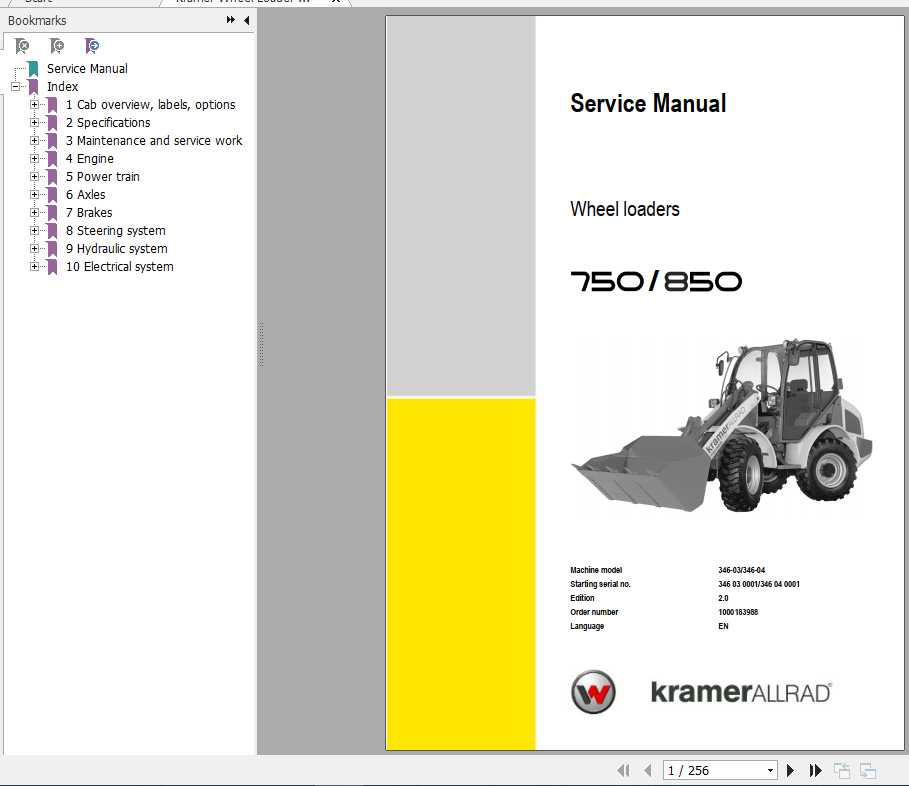Click the delete bookmark icon in Bookmarks toolbar
The image size is (909, 786).
[22, 46]
